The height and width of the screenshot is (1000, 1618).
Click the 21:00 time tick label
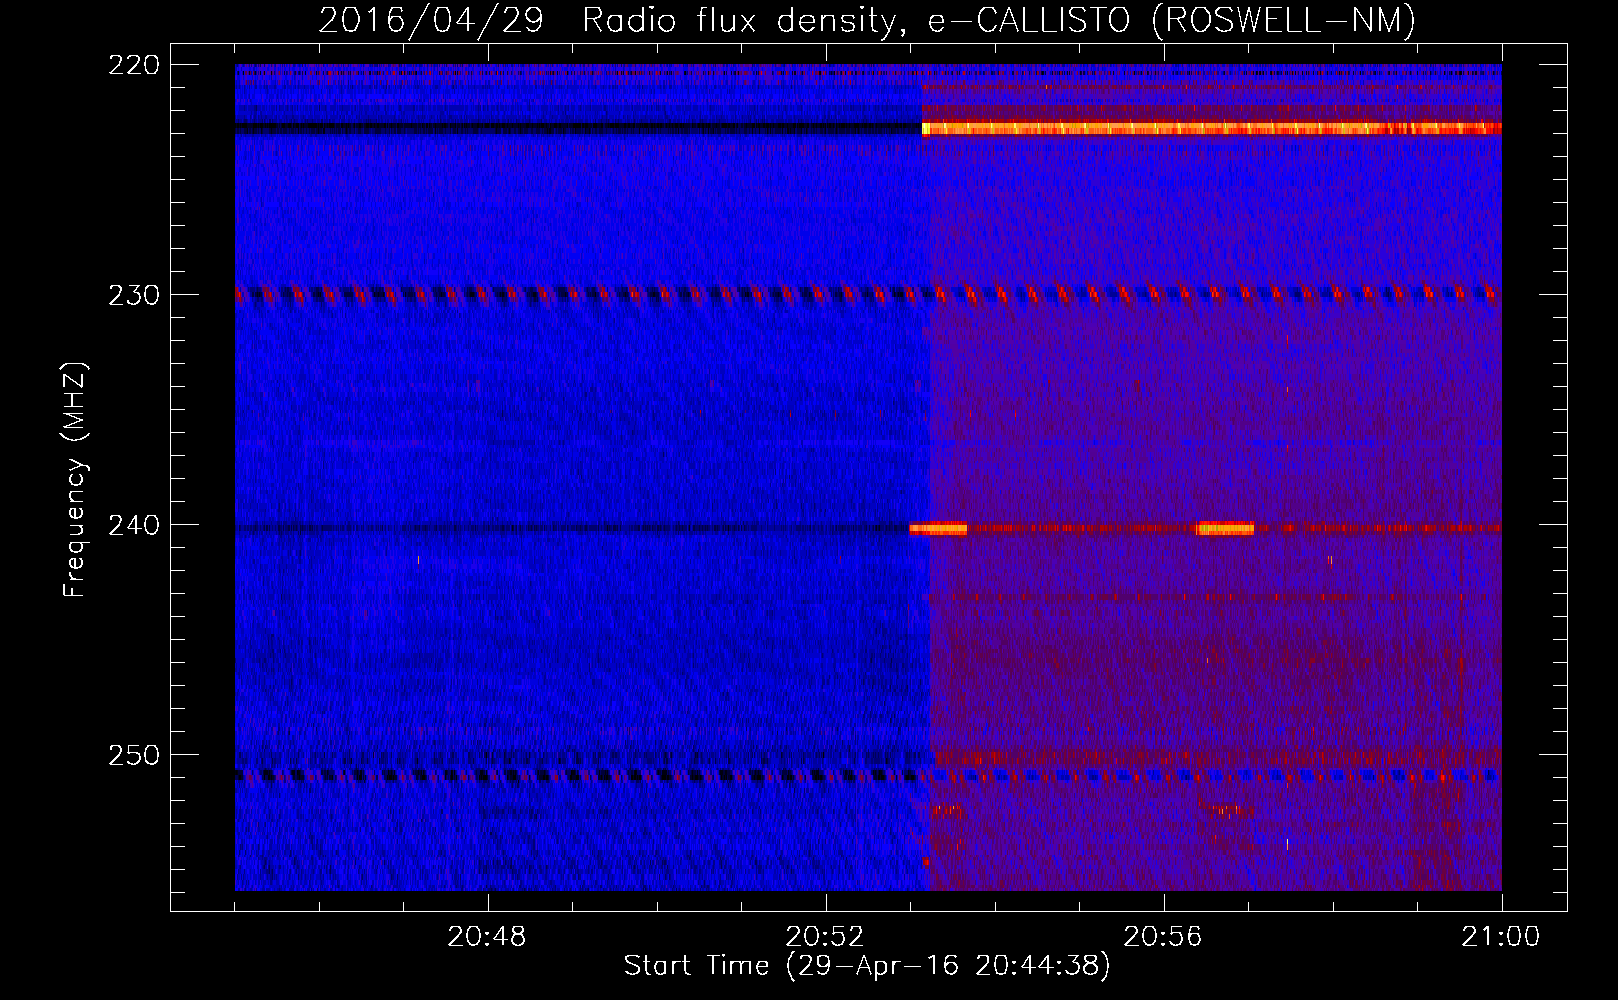[1501, 937]
